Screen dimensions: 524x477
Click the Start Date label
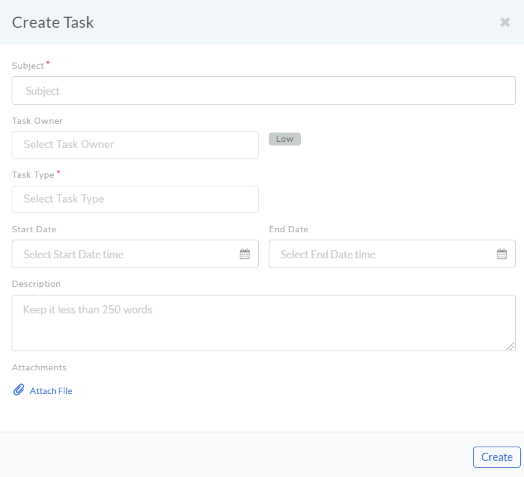click(34, 229)
